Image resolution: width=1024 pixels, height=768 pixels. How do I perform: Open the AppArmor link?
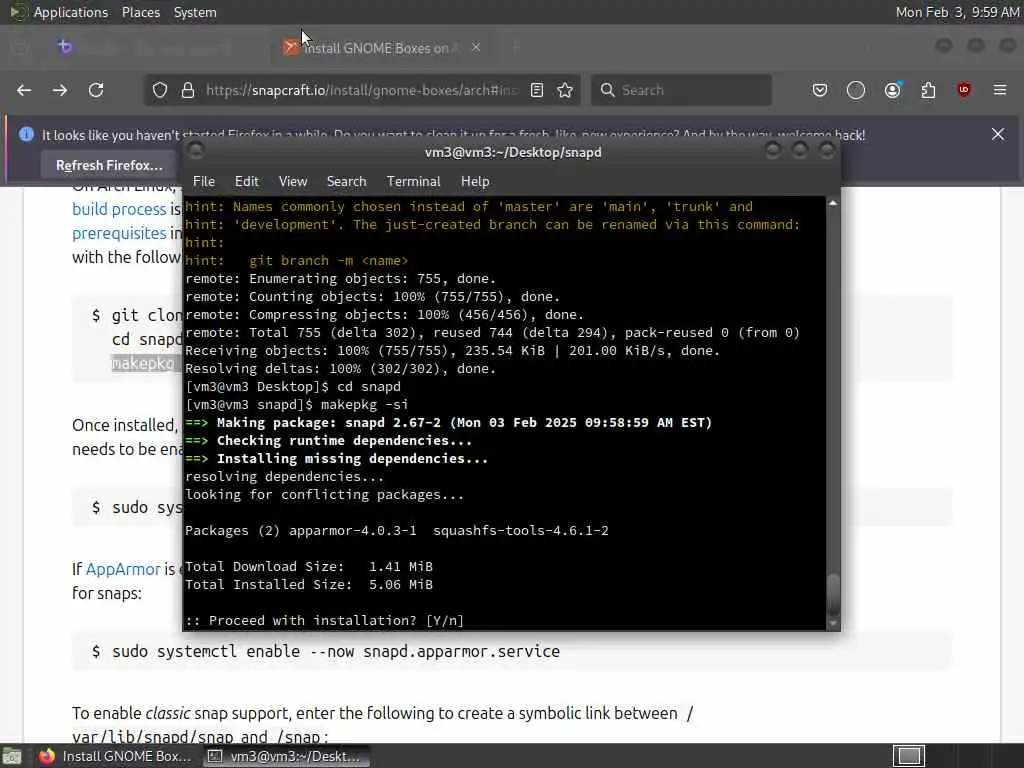click(123, 569)
